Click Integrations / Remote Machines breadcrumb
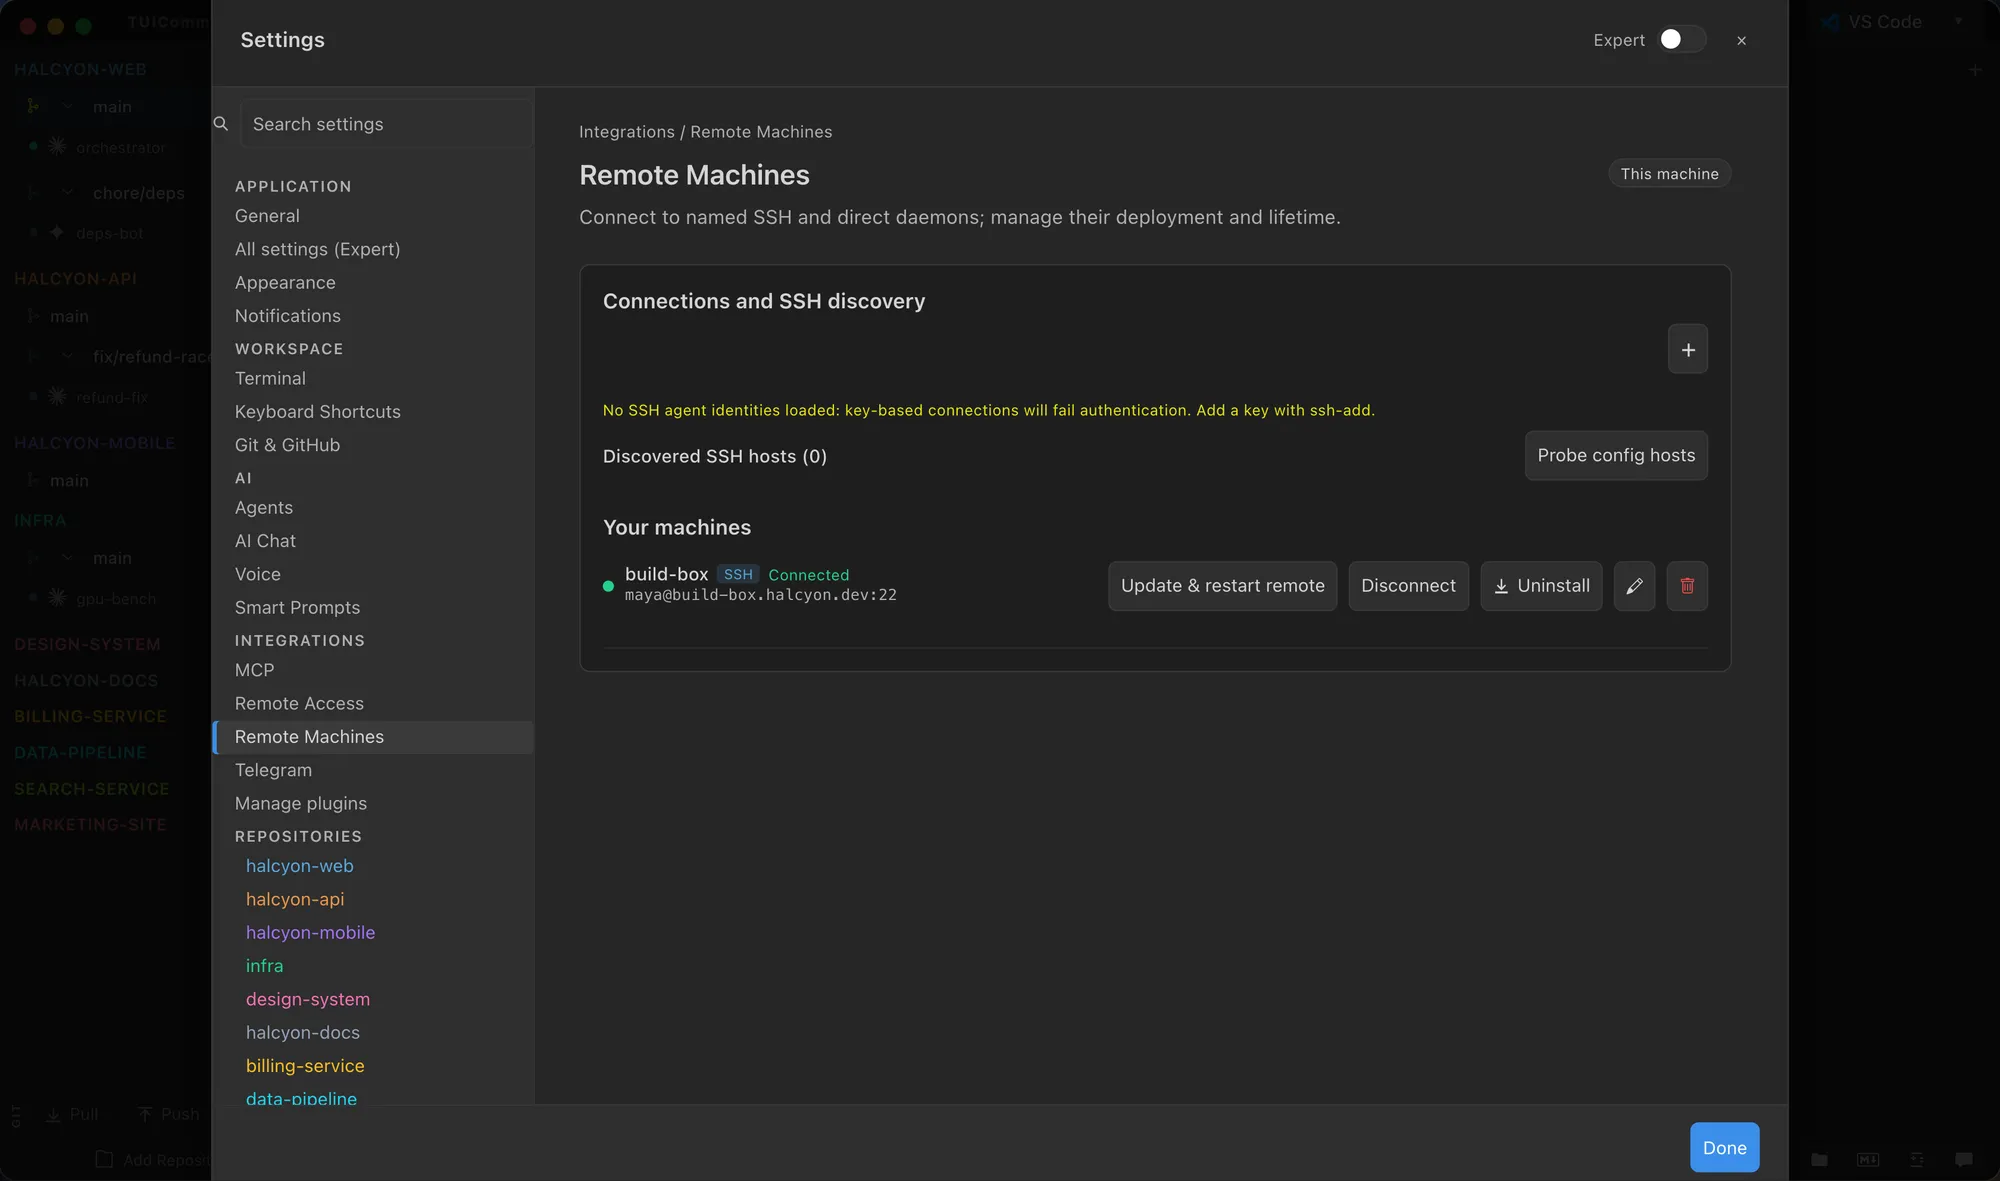Image resolution: width=2000 pixels, height=1181 pixels. 705,132
